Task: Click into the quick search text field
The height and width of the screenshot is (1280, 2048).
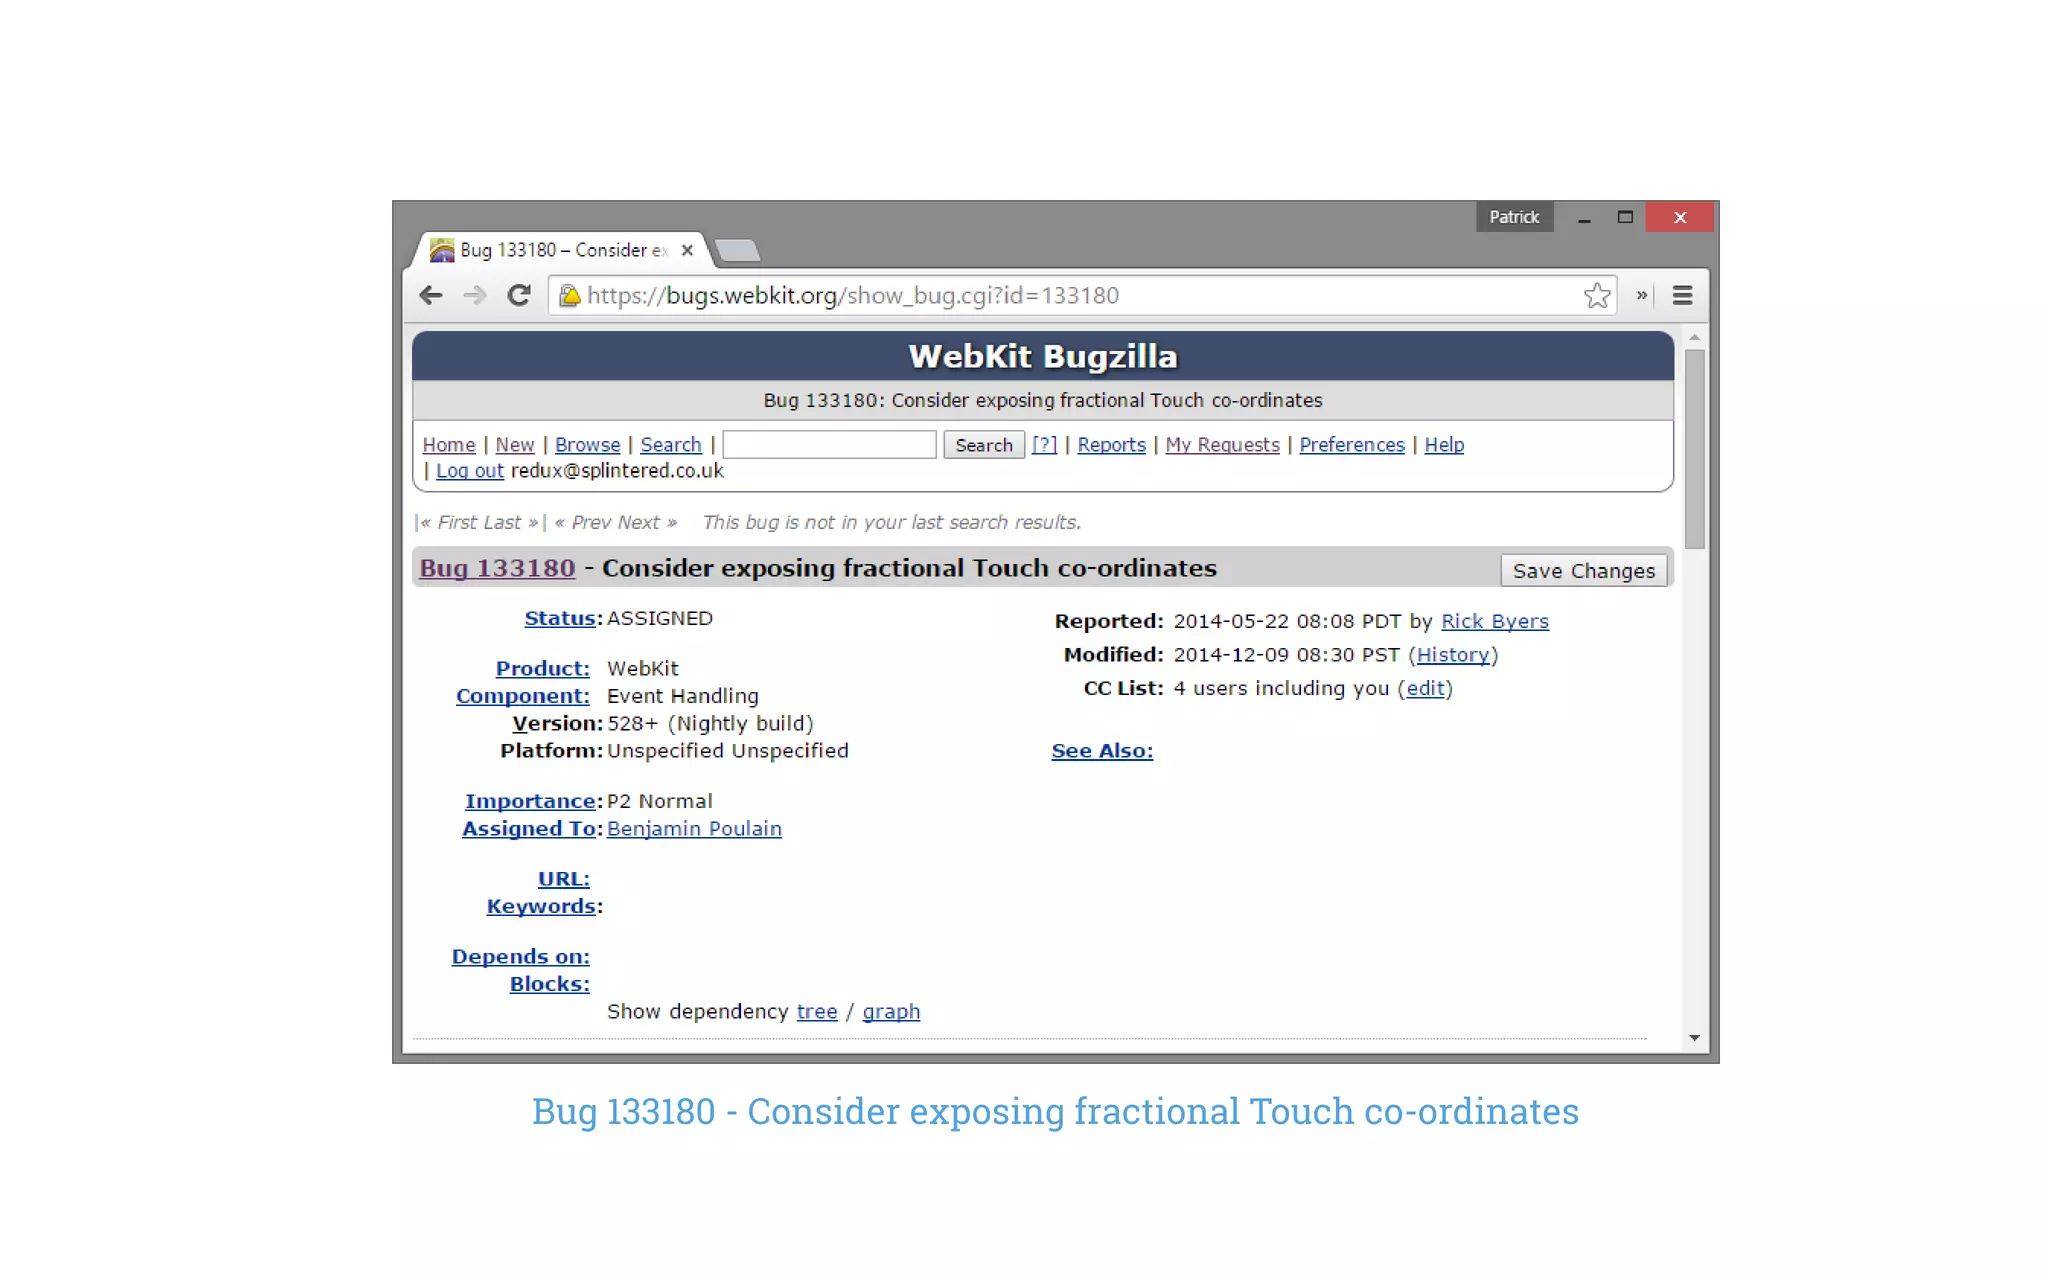Action: coord(829,445)
